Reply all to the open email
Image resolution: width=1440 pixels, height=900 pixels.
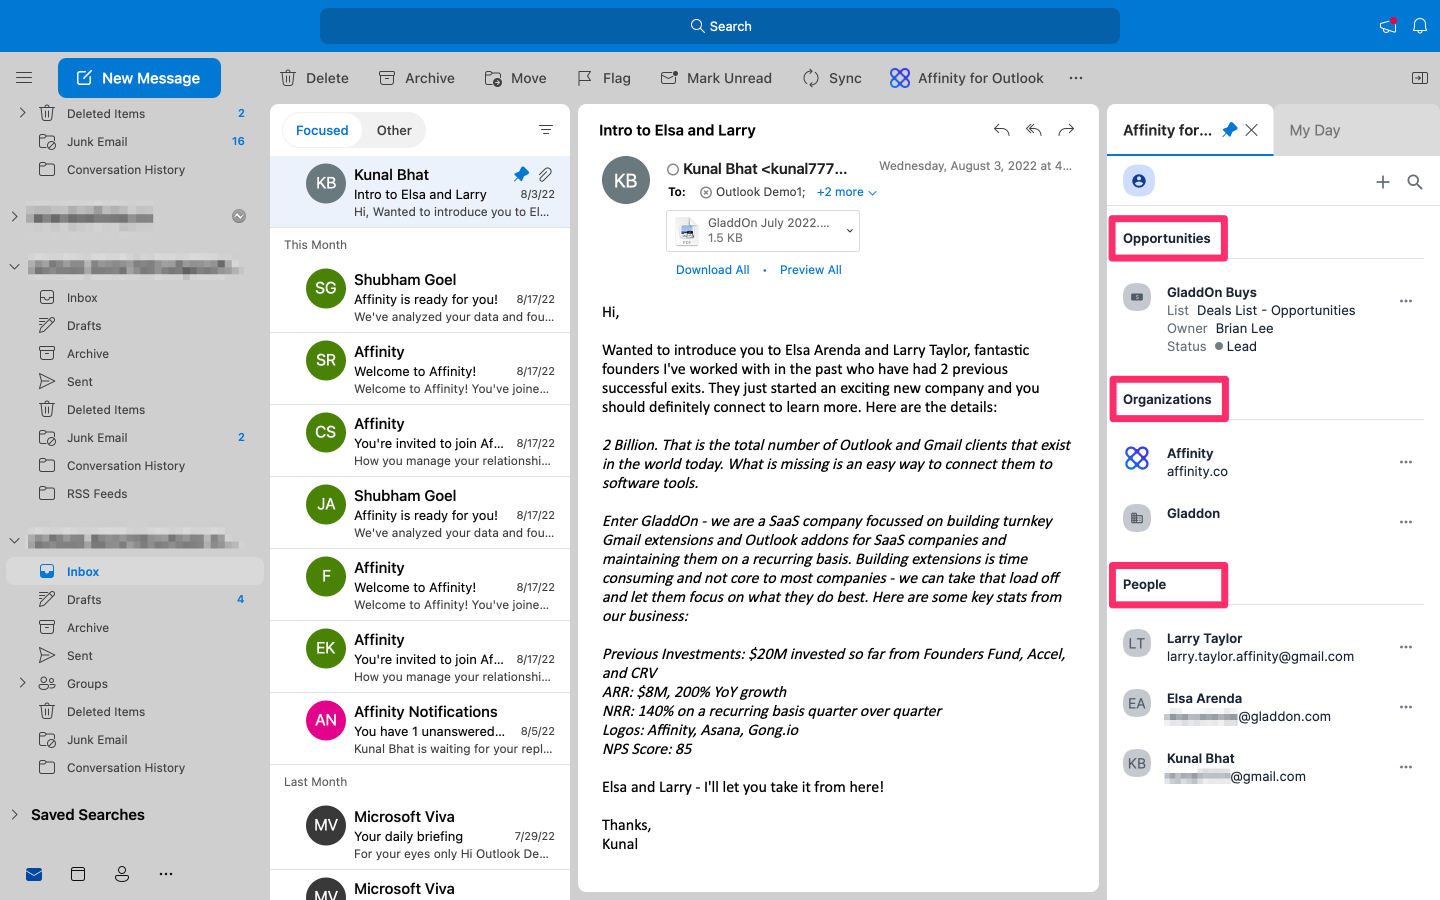(1034, 130)
